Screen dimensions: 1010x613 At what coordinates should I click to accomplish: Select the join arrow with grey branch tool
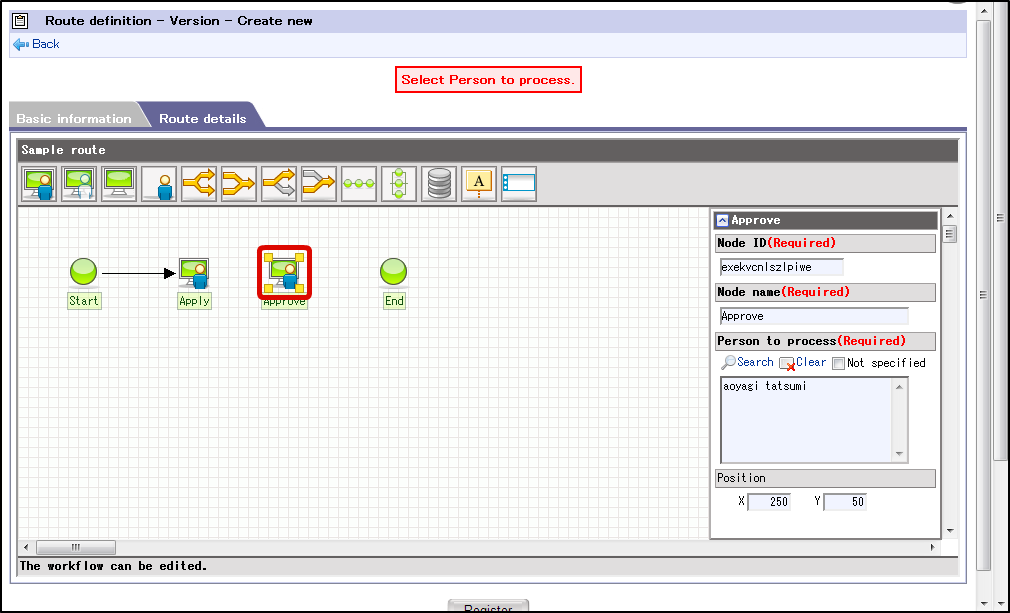[319, 184]
